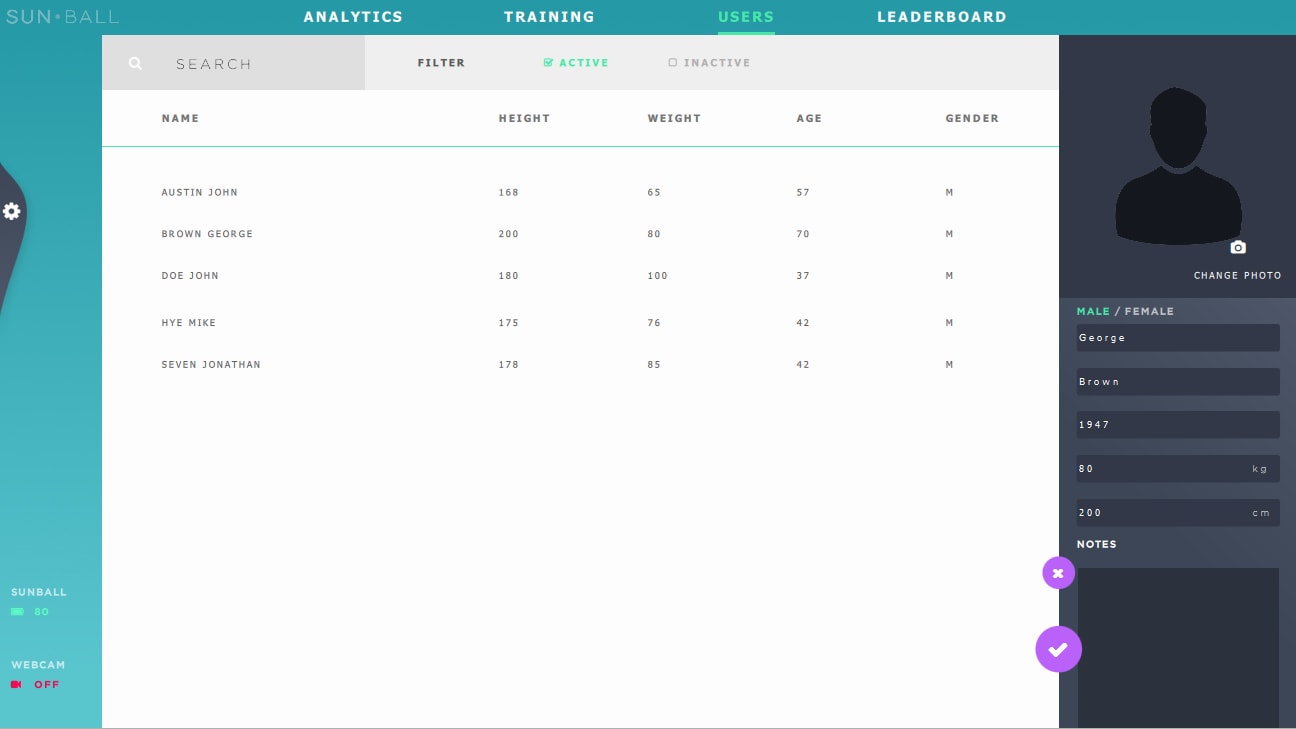Click the settings gear icon
The width and height of the screenshot is (1296, 729).
click(12, 211)
